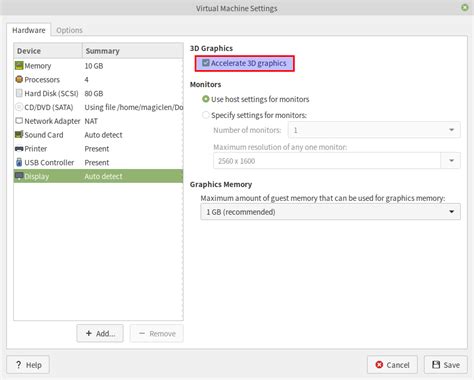474x380 pixels.
Task: Click the Summary column header
Action: click(x=133, y=51)
